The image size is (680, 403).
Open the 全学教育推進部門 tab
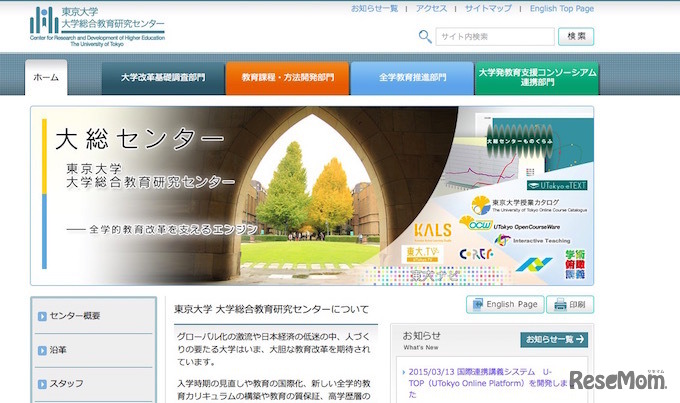pos(412,78)
